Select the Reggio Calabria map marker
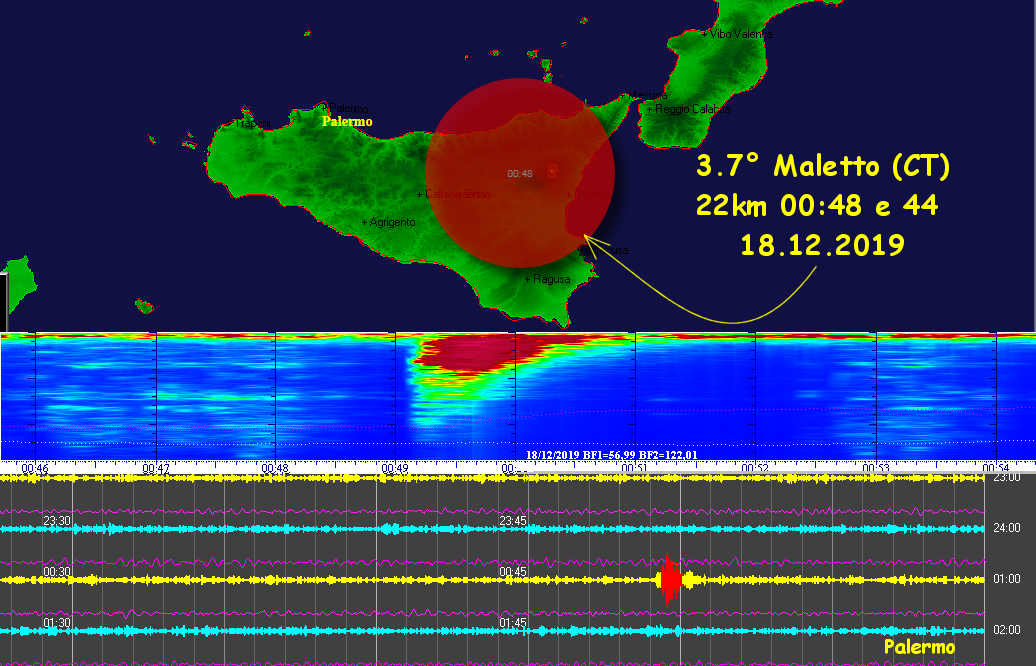The height and width of the screenshot is (666, 1036). pyautogui.click(x=651, y=109)
